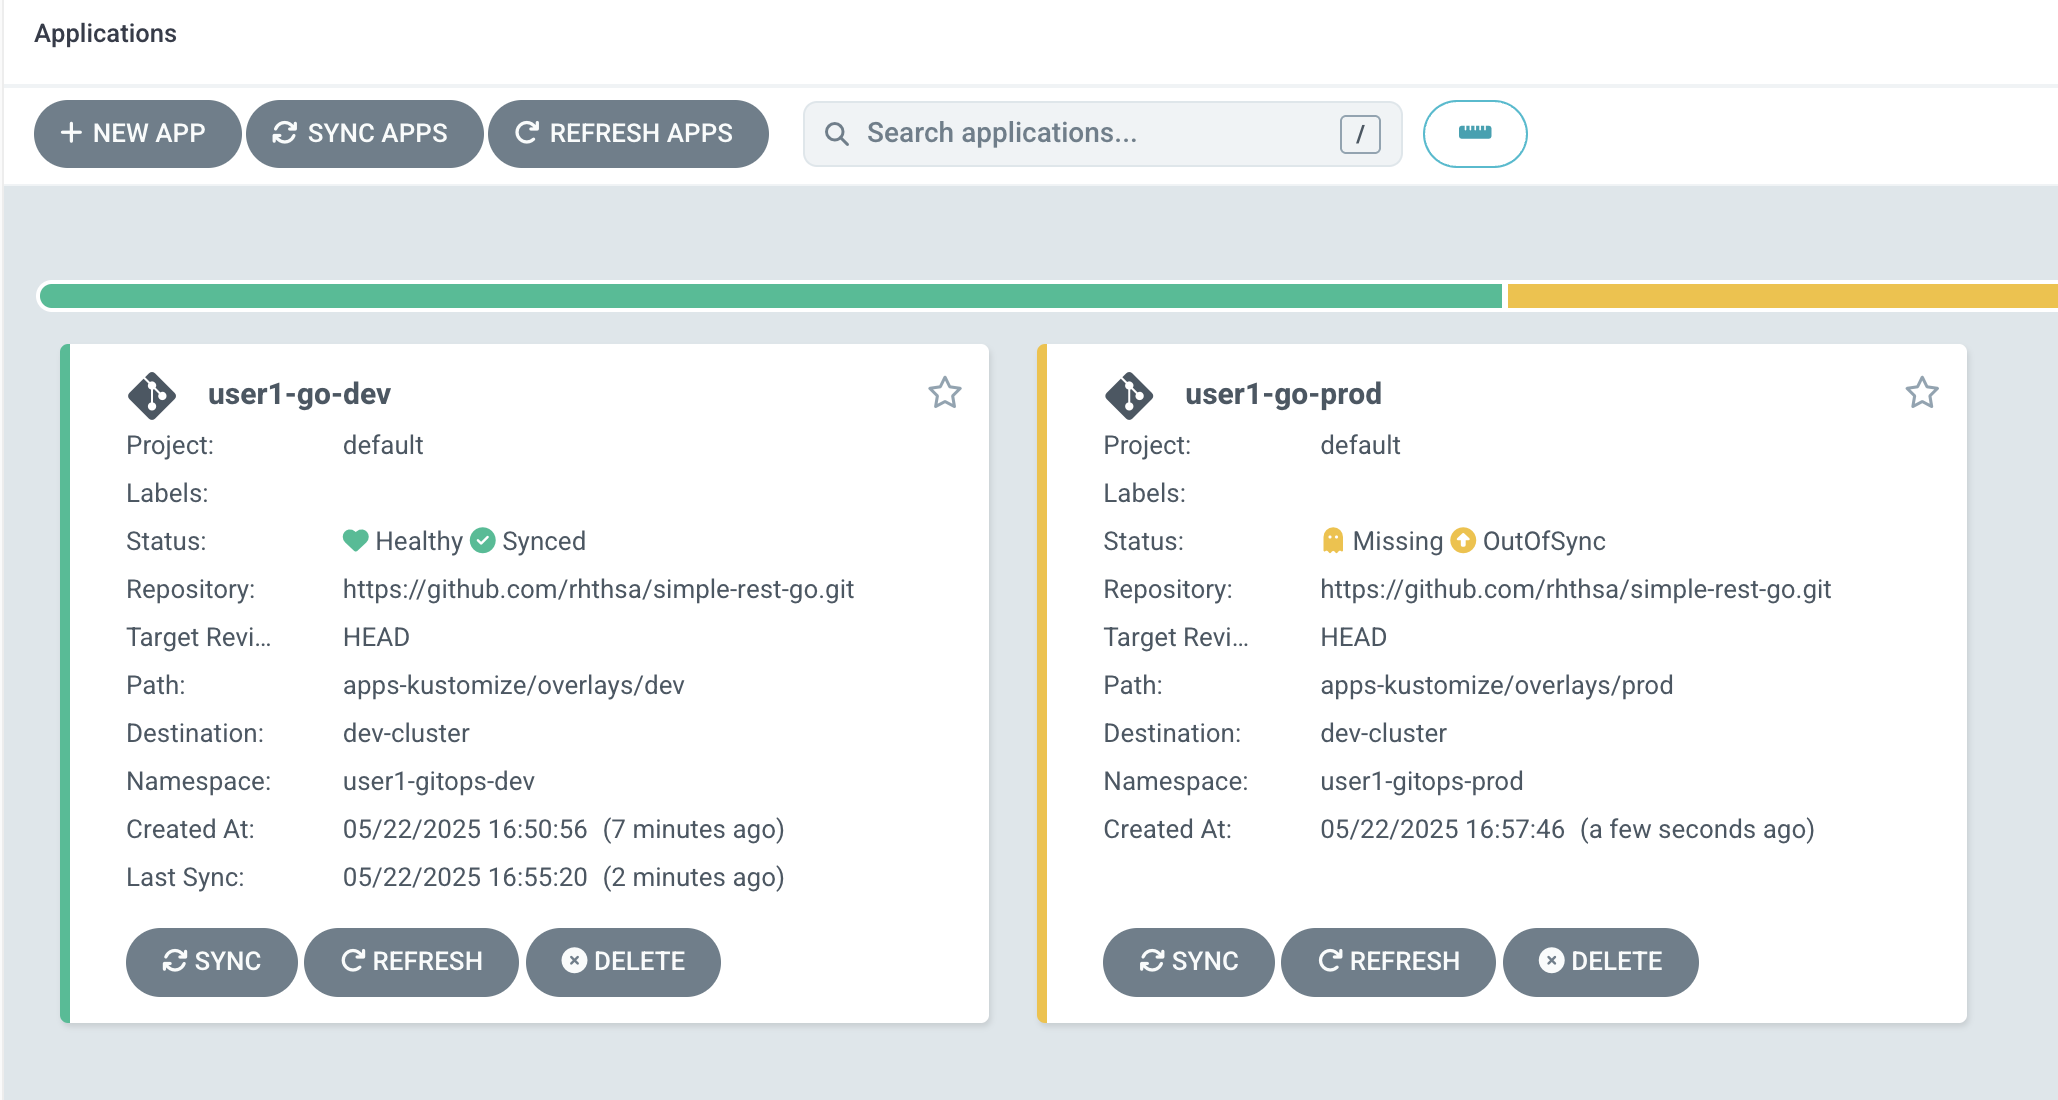Refresh the user1-go-dev application

[411, 961]
